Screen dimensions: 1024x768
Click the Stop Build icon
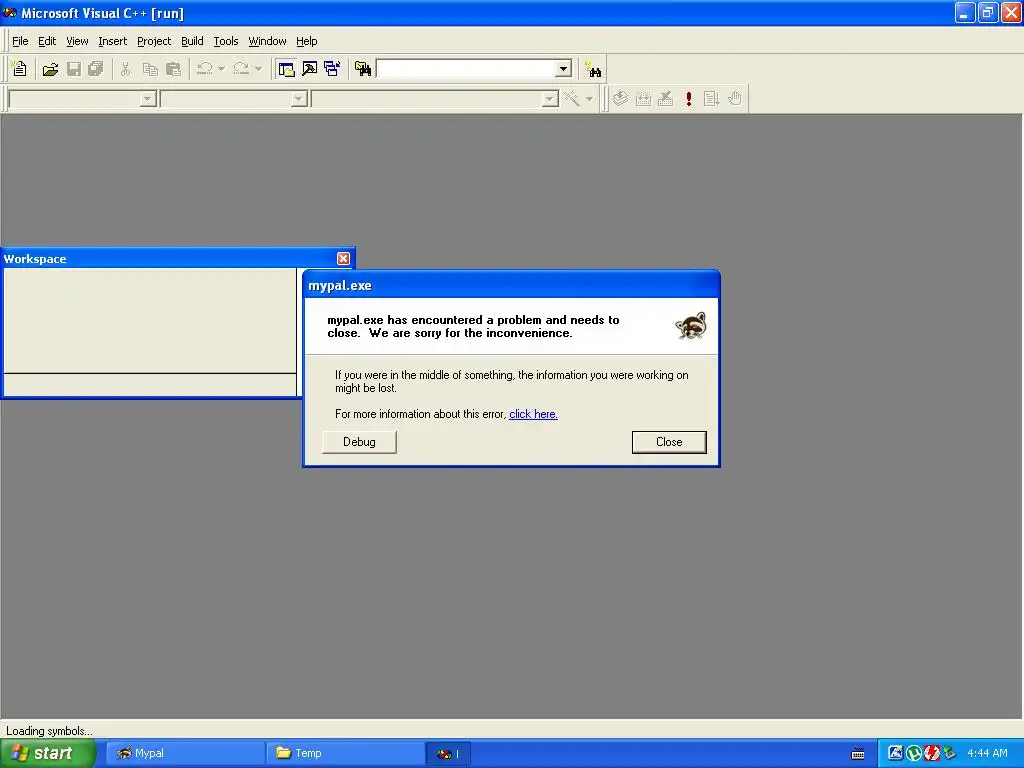point(665,99)
